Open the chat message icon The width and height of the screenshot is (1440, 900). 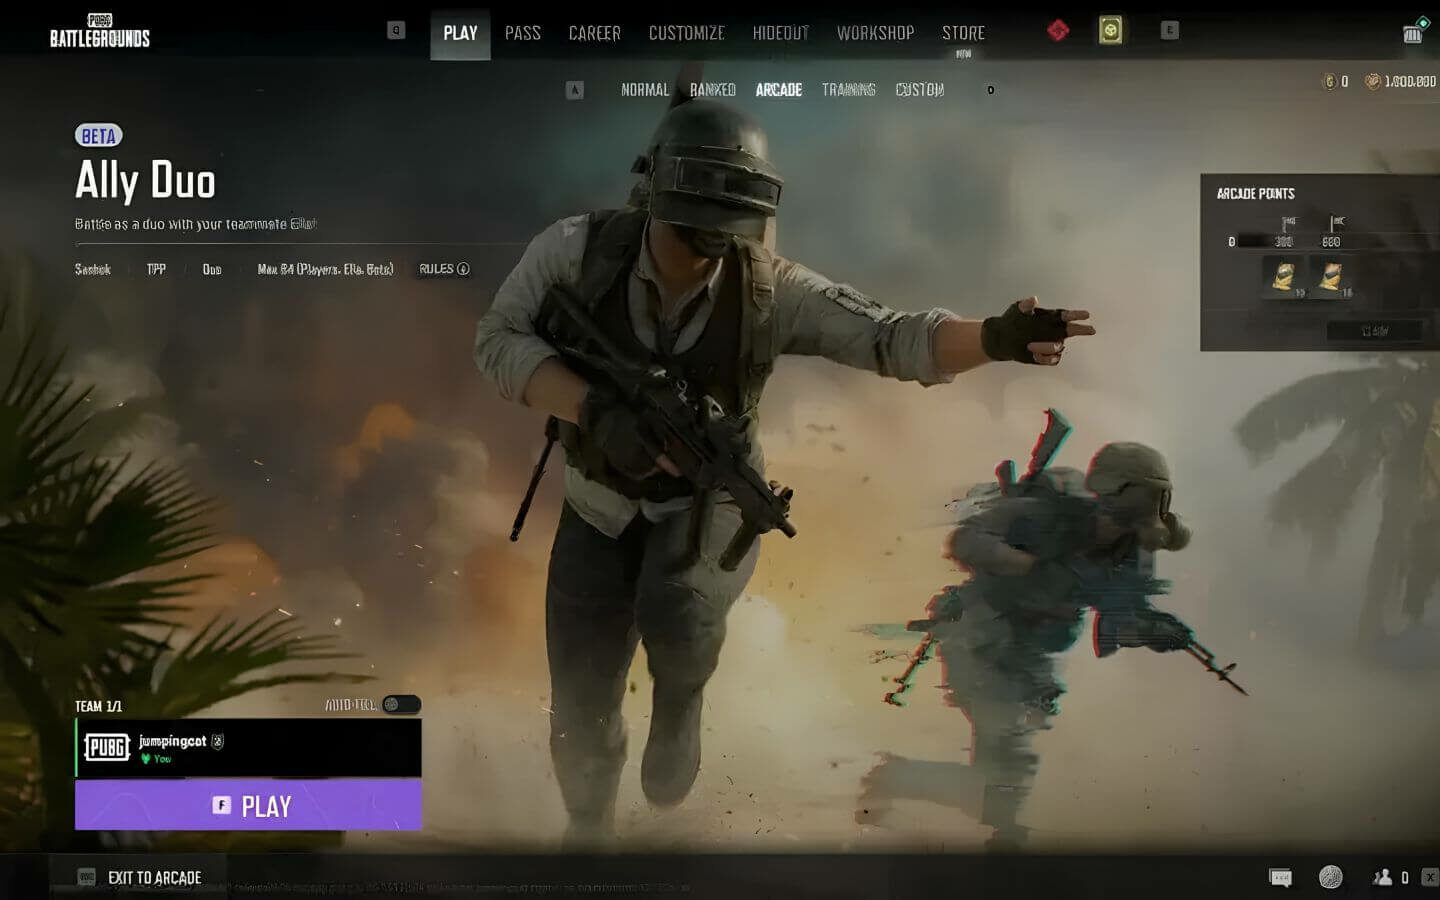[1280, 878]
